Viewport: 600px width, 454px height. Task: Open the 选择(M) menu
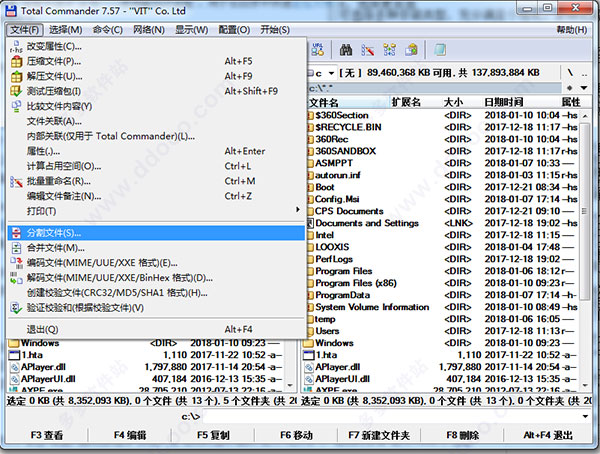[65, 29]
